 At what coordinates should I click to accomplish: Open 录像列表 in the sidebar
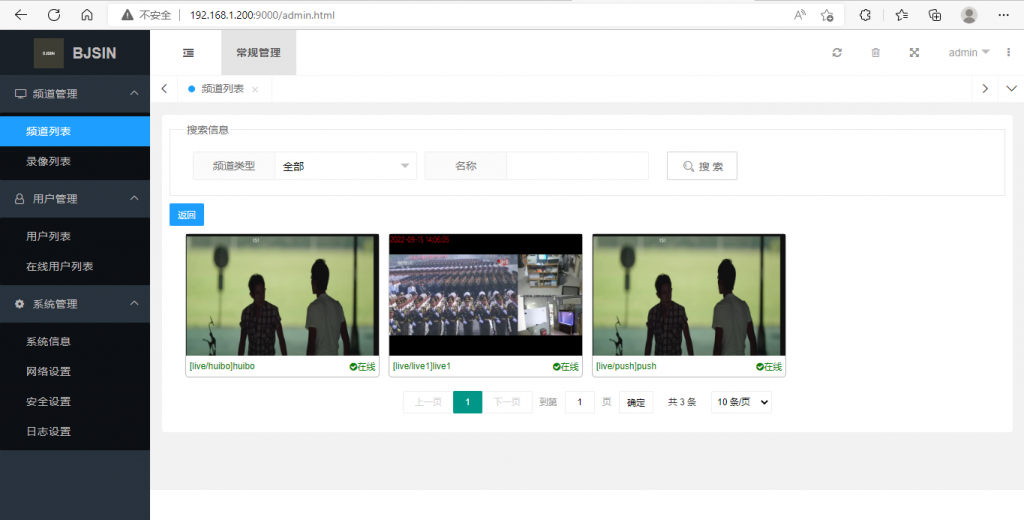[x=48, y=162]
